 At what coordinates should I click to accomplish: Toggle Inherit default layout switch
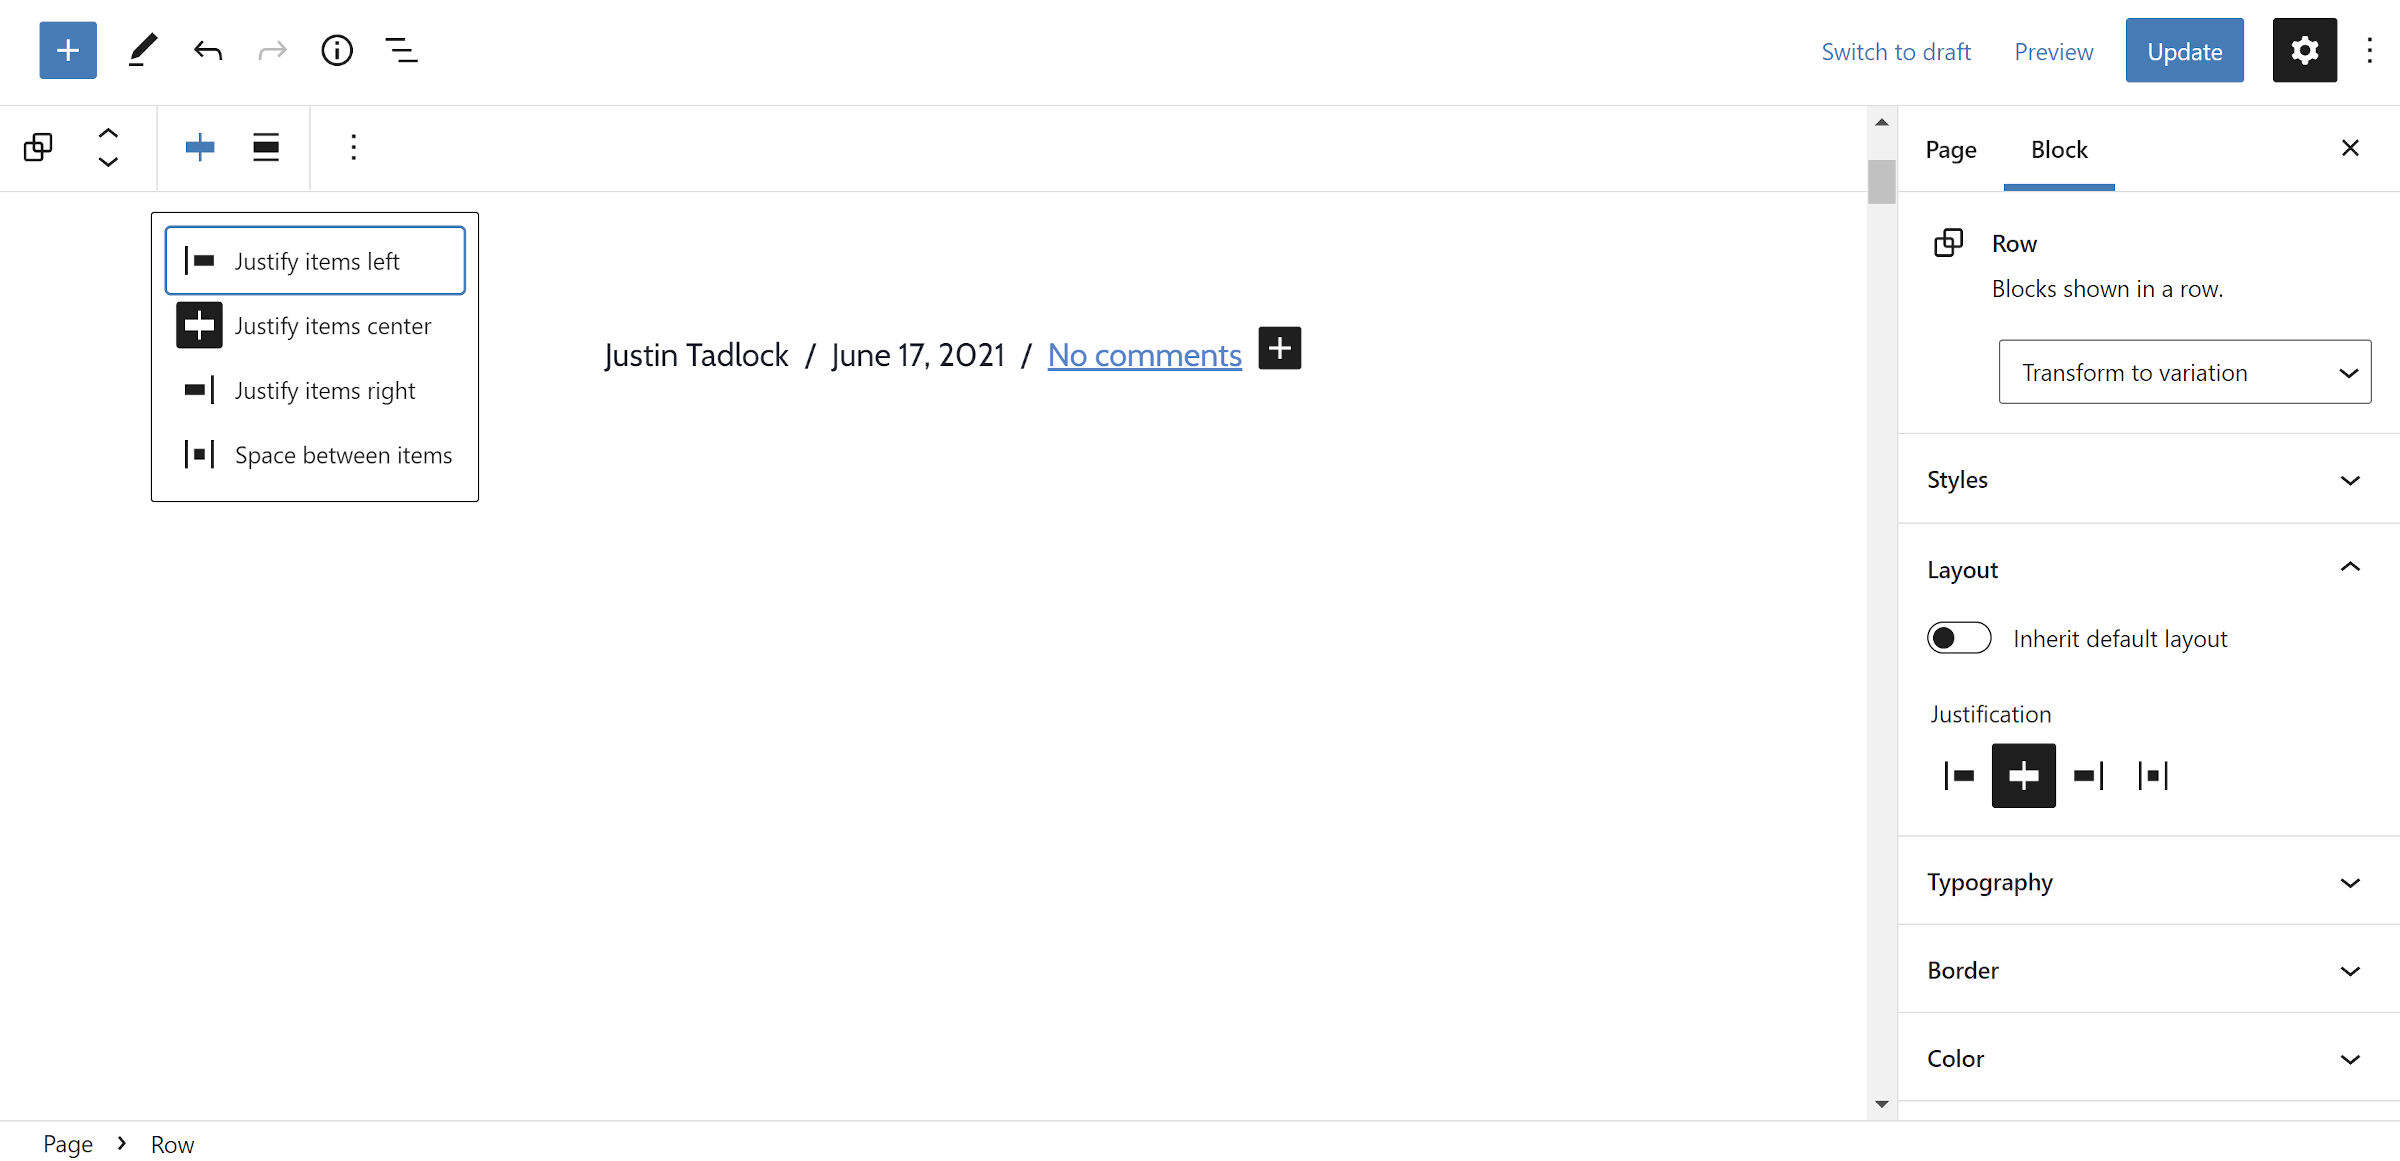tap(1959, 638)
